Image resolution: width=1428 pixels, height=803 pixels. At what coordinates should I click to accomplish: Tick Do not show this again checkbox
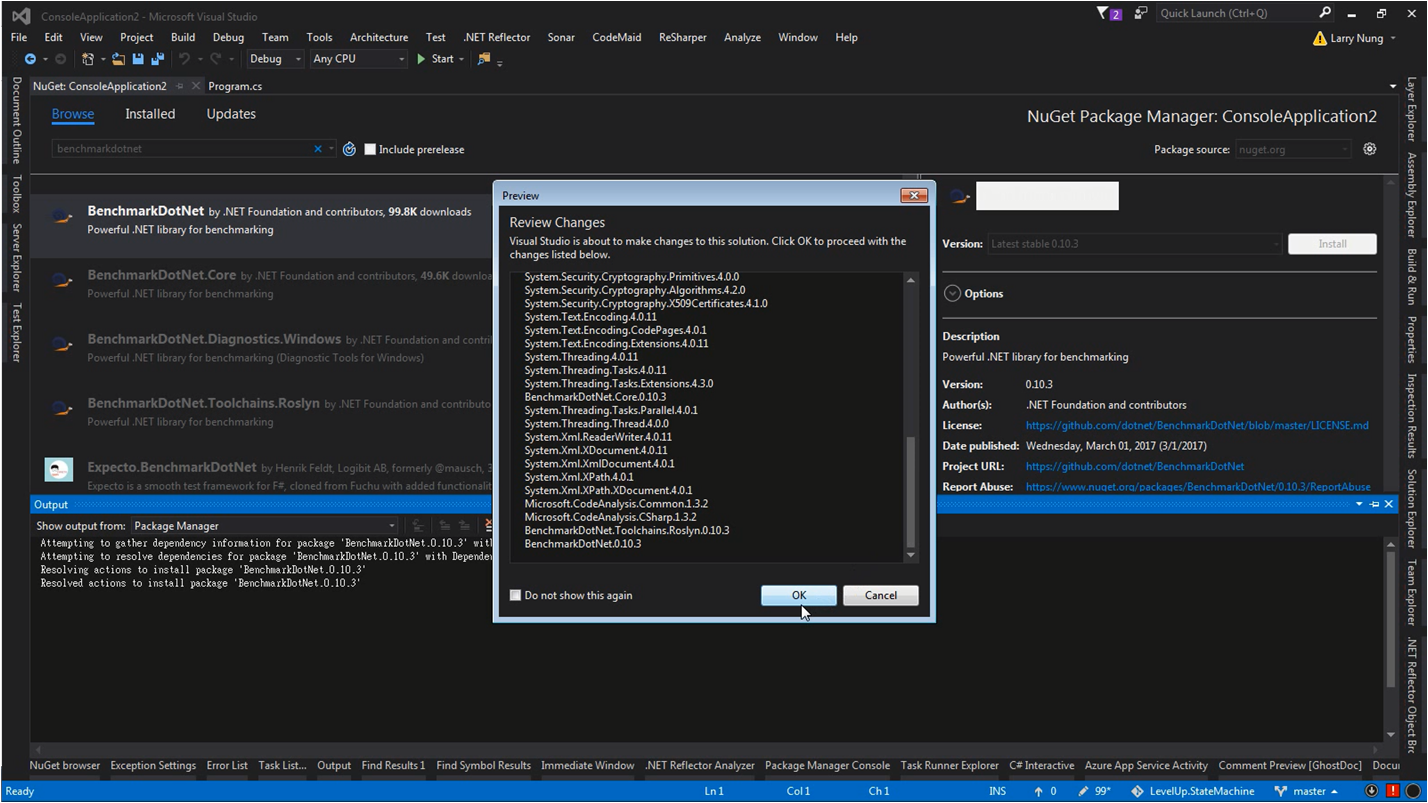515,595
